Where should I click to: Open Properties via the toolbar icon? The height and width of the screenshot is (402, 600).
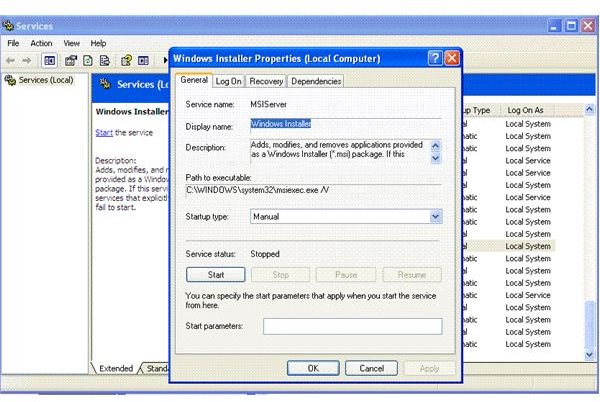click(x=71, y=60)
